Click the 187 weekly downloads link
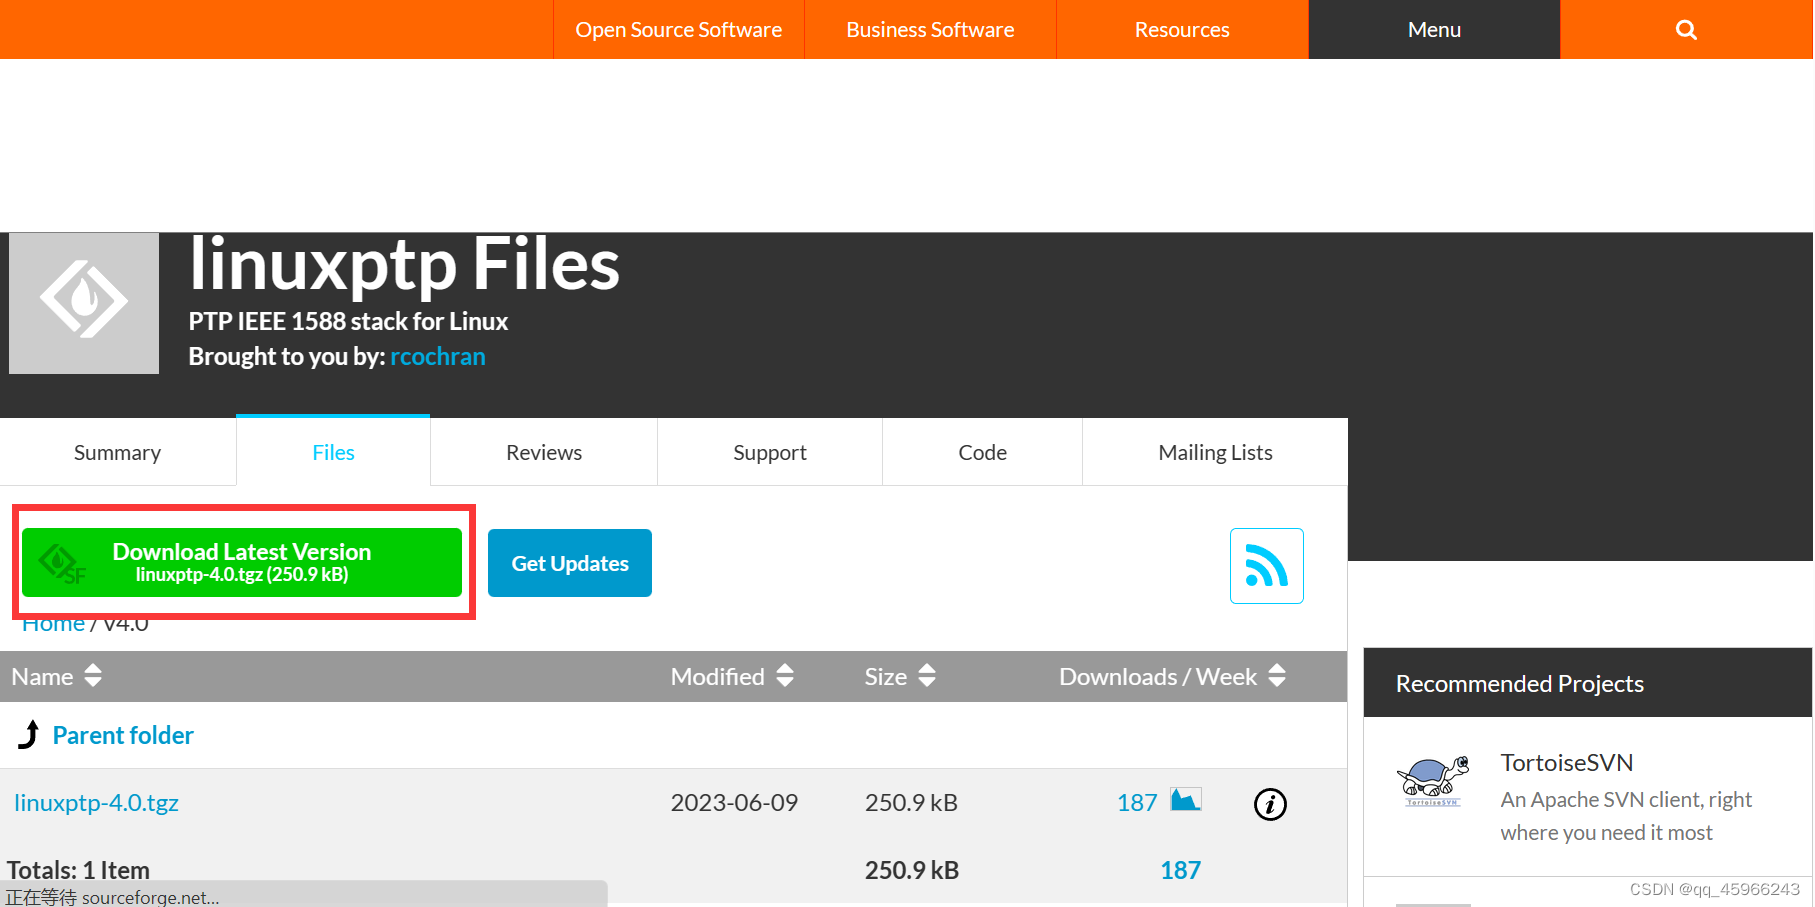Screen dimensions: 1815x907 (x=1137, y=803)
